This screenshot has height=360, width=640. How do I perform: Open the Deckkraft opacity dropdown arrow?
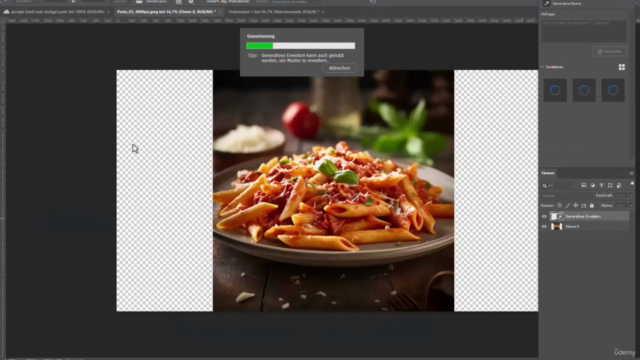[631, 196]
